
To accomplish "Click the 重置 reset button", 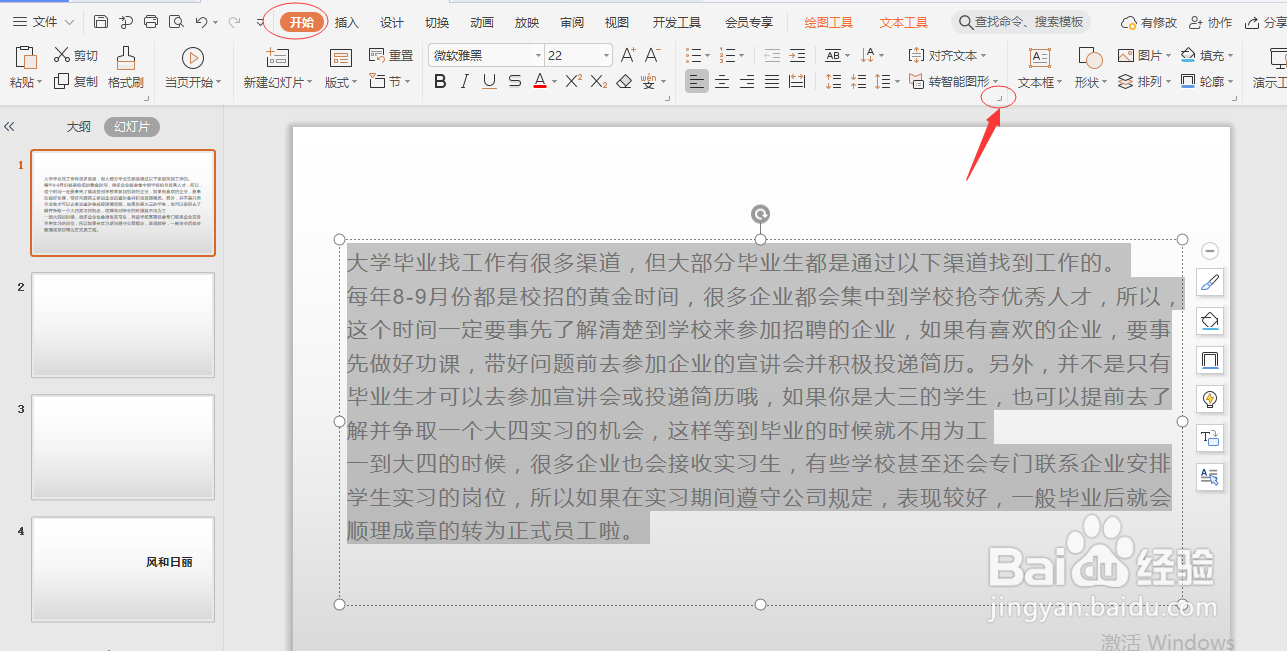I will point(391,56).
